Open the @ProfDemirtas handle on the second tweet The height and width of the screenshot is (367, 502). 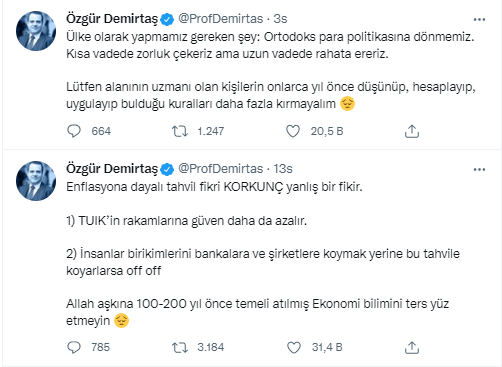click(221, 169)
